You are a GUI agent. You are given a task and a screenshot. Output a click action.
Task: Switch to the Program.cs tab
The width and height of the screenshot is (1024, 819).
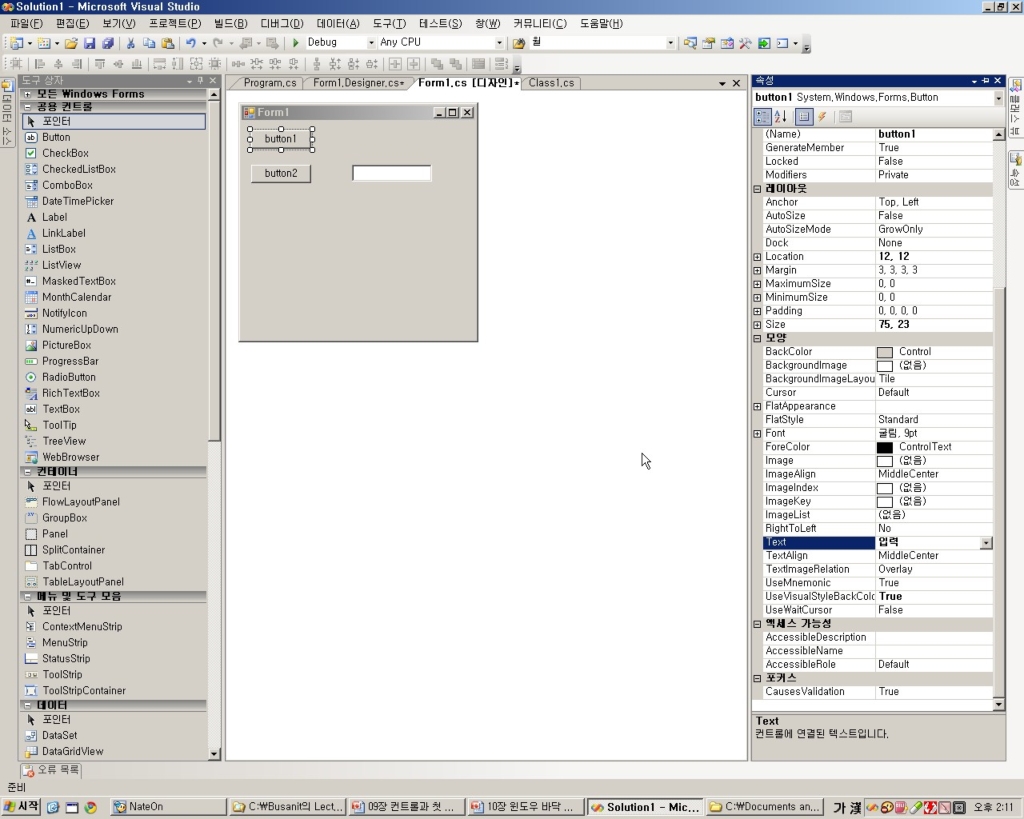pyautogui.click(x=270, y=83)
